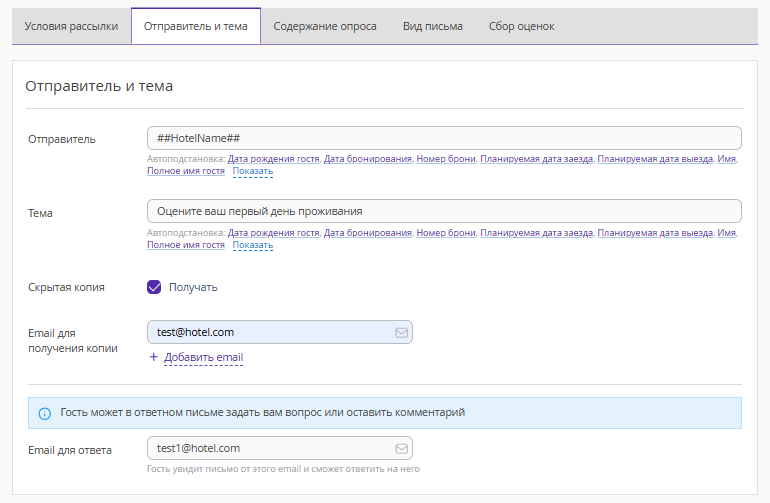This screenshot has height=503, width=770.
Task: Expand Показать under Тема field
Action: pyautogui.click(x=252, y=245)
